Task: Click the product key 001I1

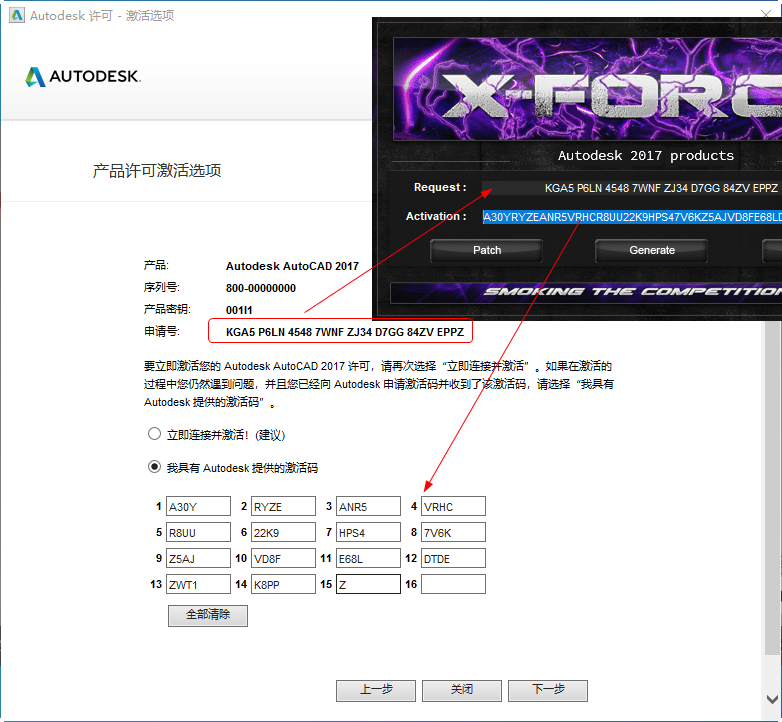Action: click(x=239, y=310)
